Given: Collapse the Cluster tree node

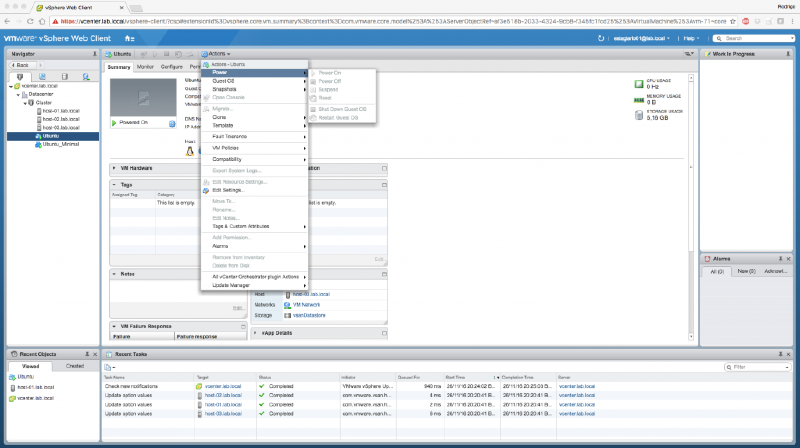Looking at the screenshot, I should tap(25, 103).
